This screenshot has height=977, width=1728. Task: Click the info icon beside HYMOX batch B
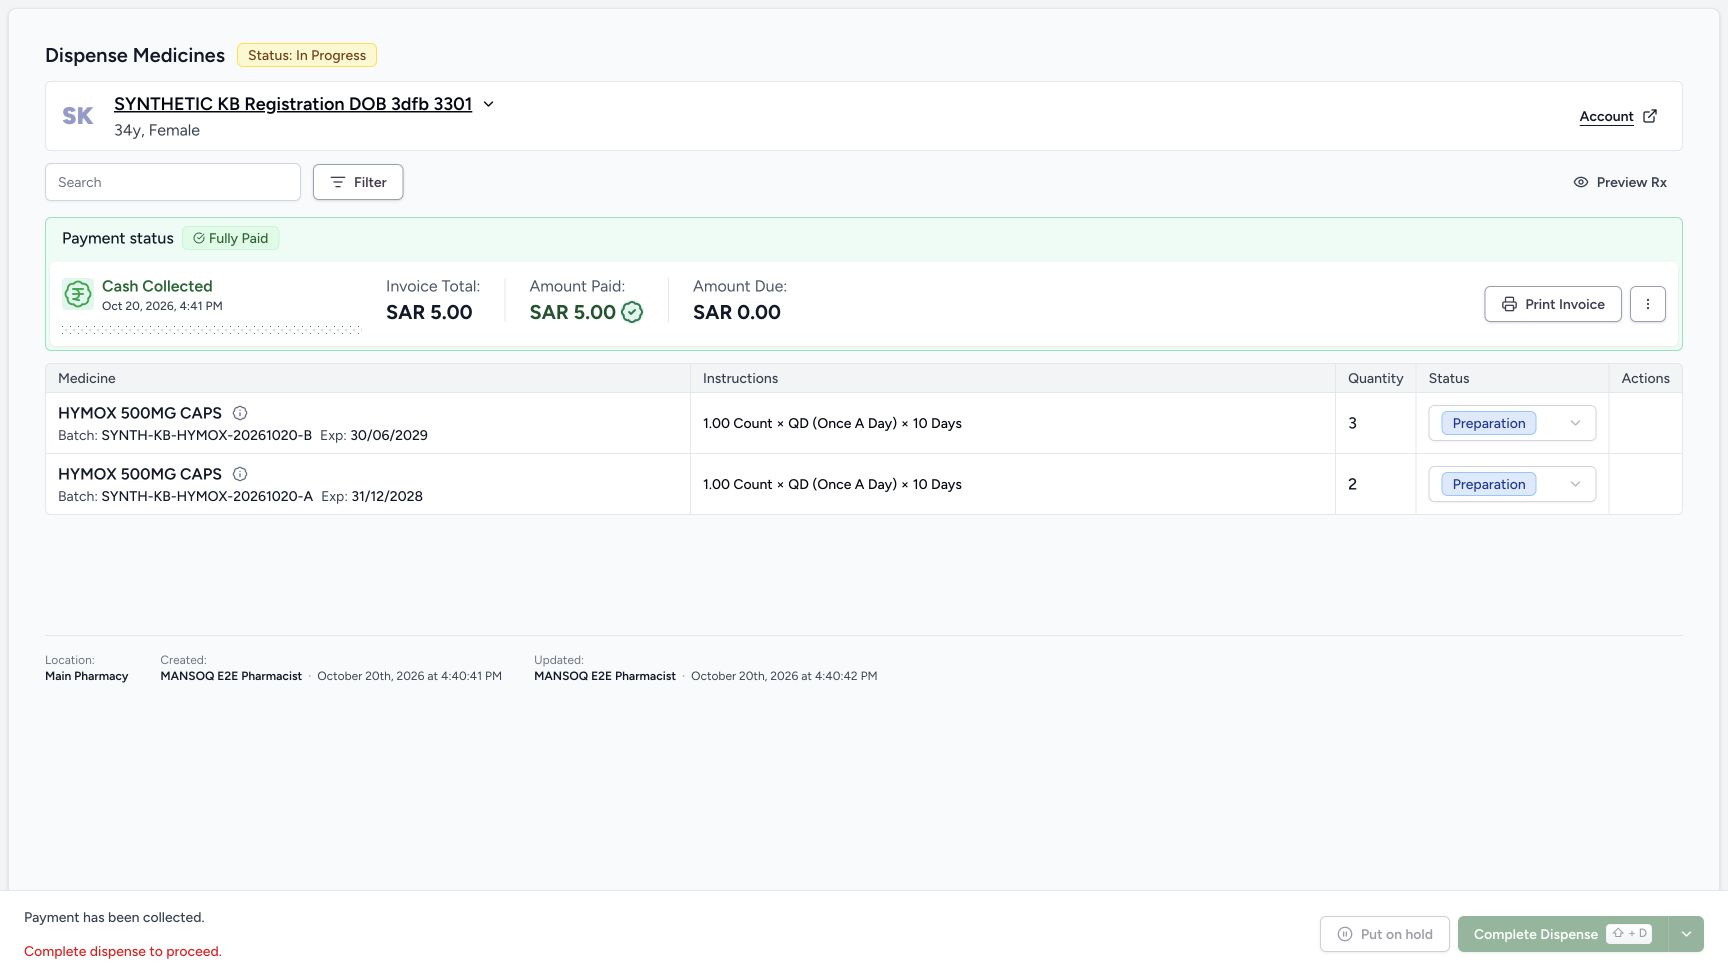click(240, 413)
